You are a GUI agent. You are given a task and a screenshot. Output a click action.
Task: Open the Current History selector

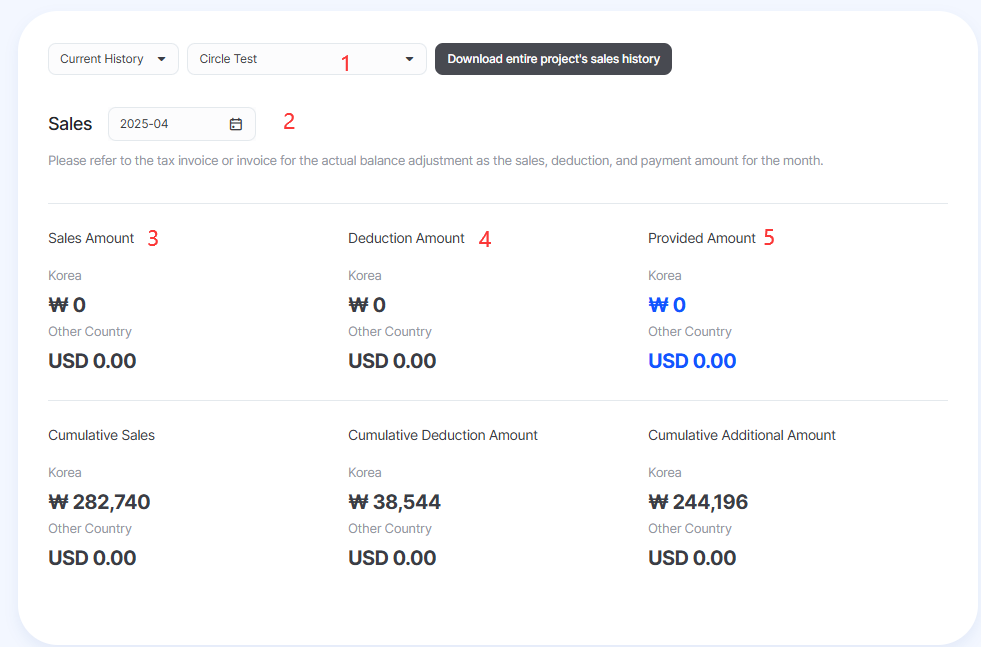113,59
